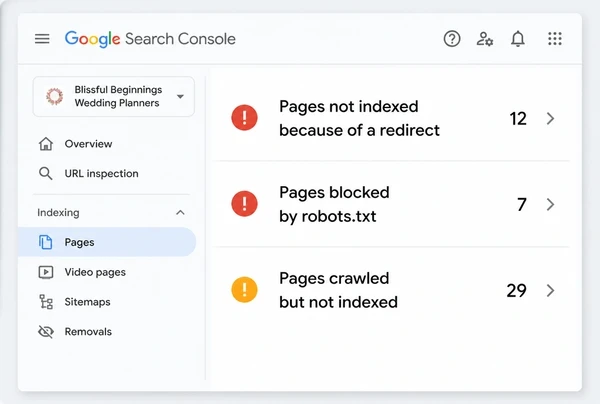Open URL inspection in the sidebar
The width and height of the screenshot is (600, 404).
(107, 173)
